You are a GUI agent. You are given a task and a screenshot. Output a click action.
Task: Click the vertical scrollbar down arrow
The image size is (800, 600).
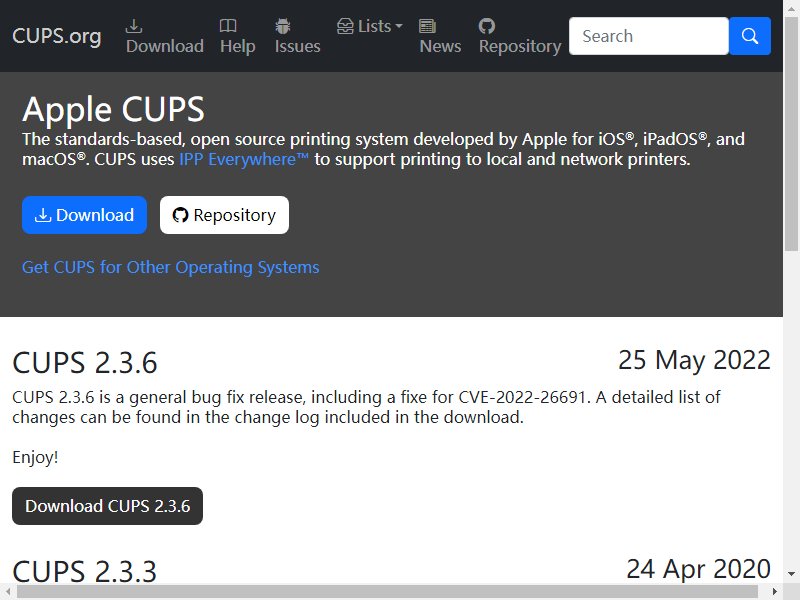click(791, 574)
